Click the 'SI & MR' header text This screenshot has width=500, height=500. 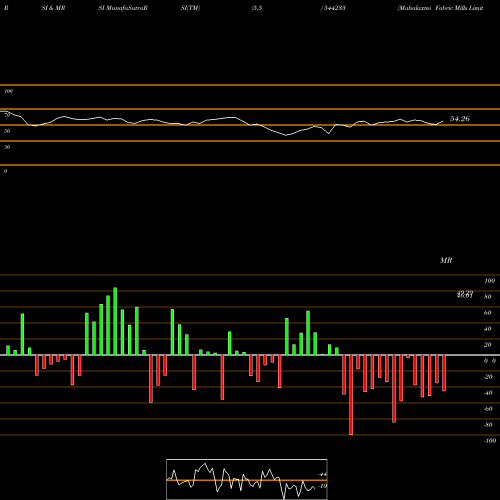[x=53, y=8]
